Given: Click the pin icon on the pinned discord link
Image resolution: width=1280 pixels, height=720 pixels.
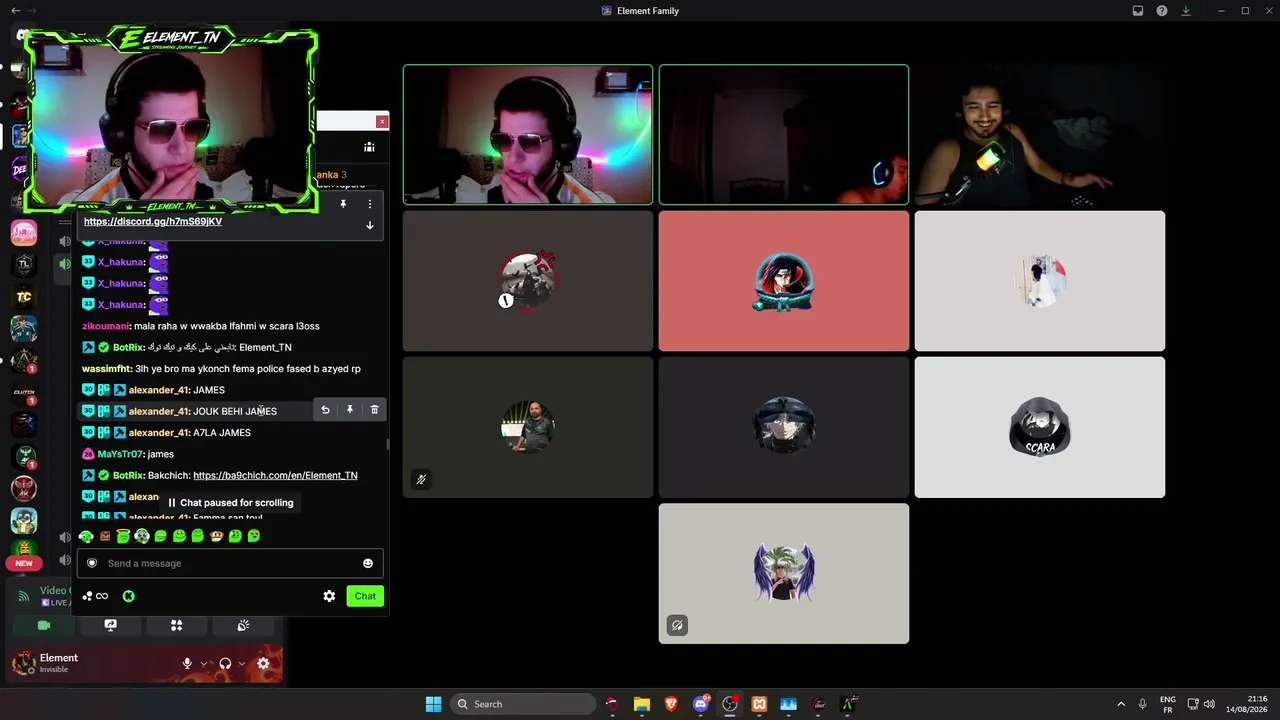Looking at the screenshot, I should pos(343,204).
